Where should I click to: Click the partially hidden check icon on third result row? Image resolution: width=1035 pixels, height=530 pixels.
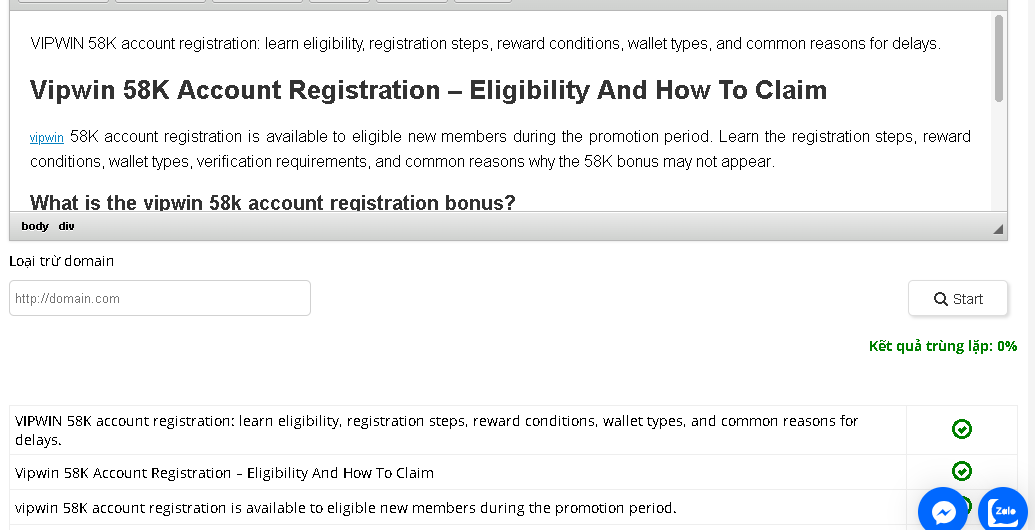click(966, 505)
